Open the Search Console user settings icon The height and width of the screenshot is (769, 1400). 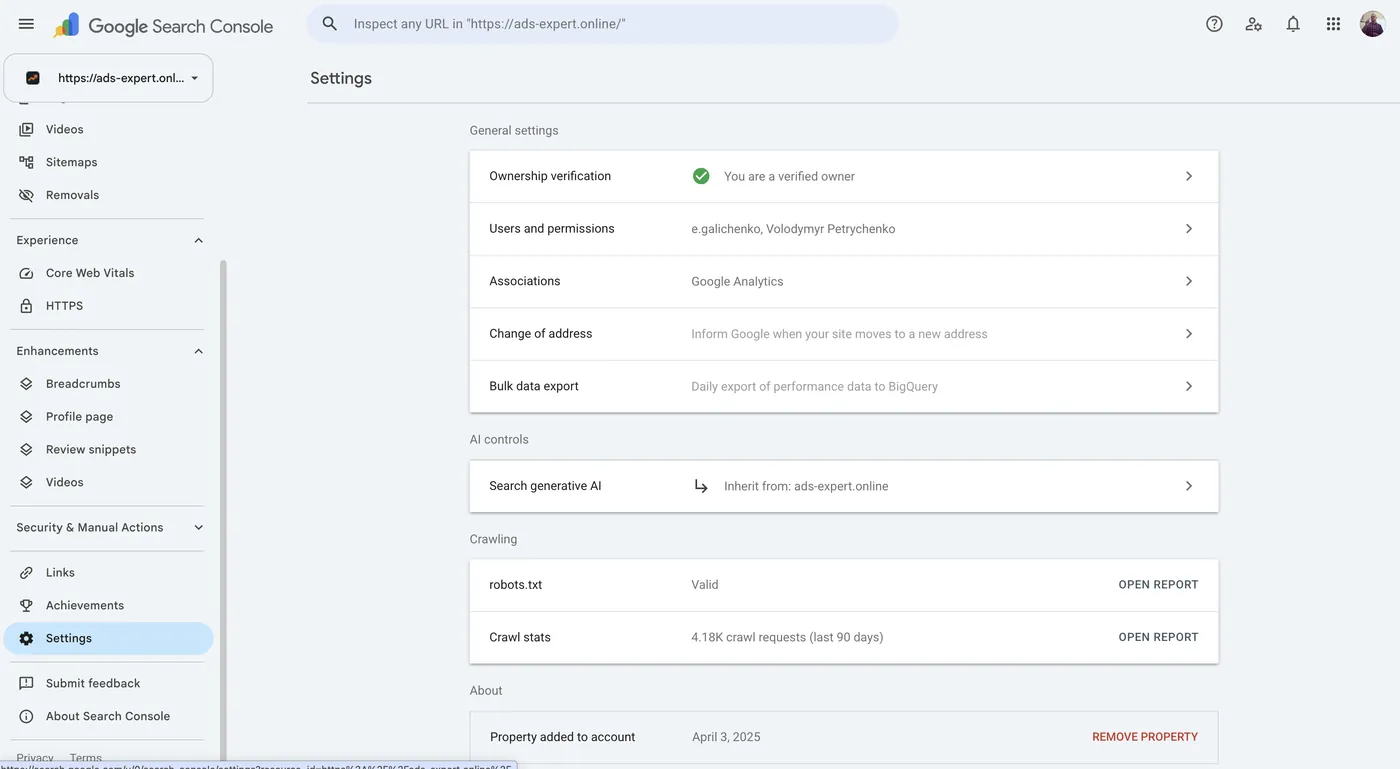[x=1254, y=24]
